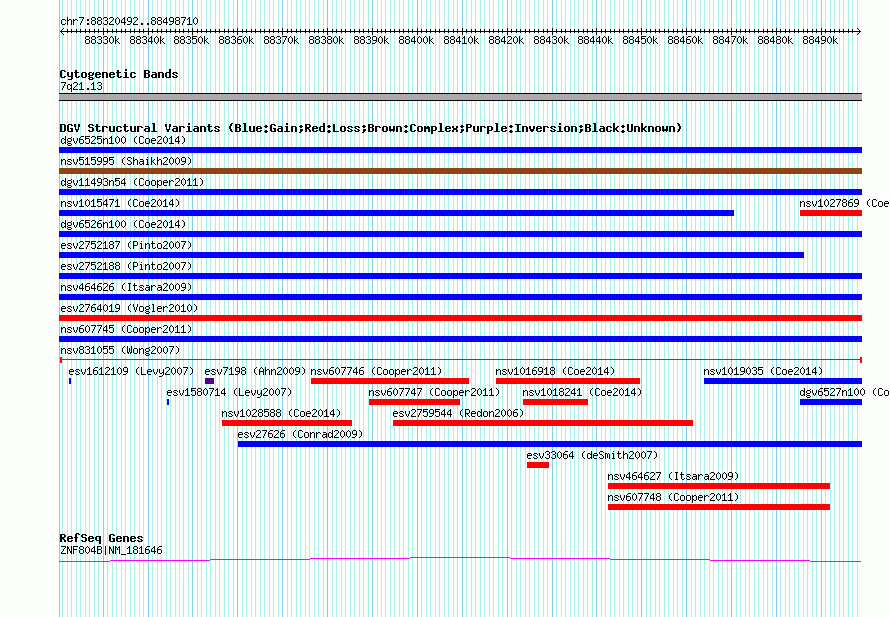This screenshot has height=617, width=890.
Task: Click the 88330k ruler tick label
Action: pyautogui.click(x=102, y=40)
